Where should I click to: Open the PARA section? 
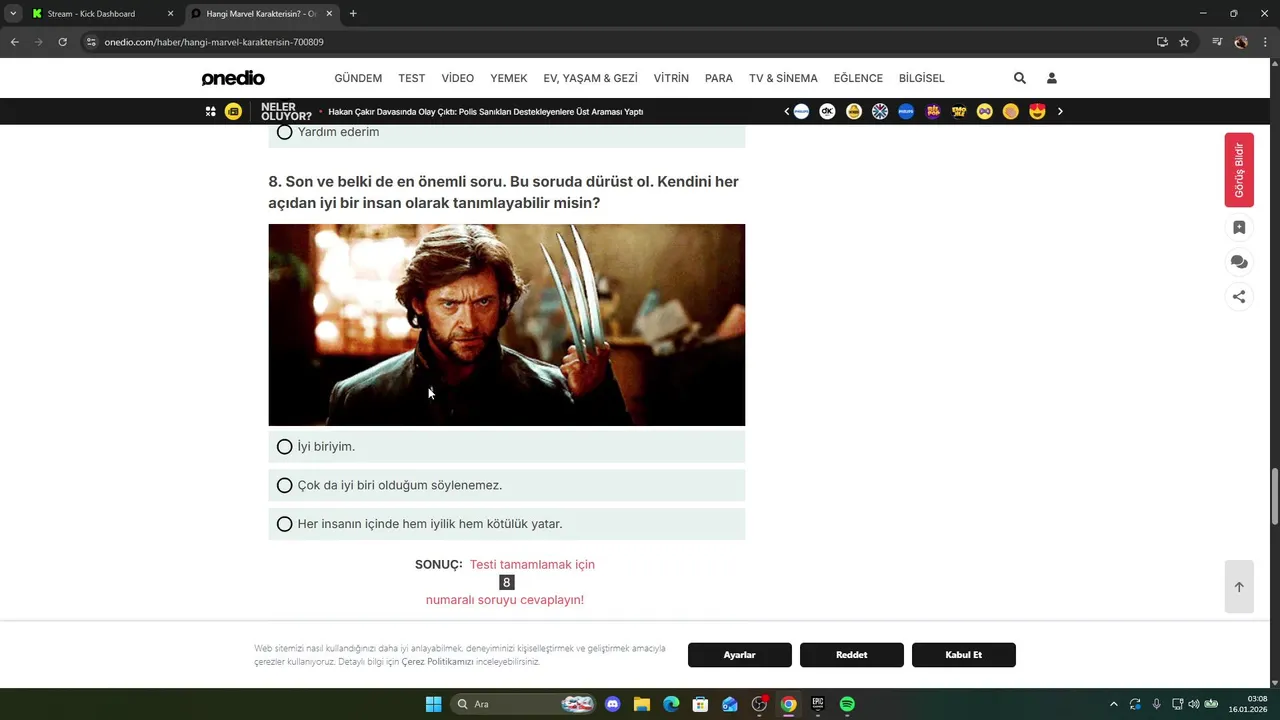719,78
